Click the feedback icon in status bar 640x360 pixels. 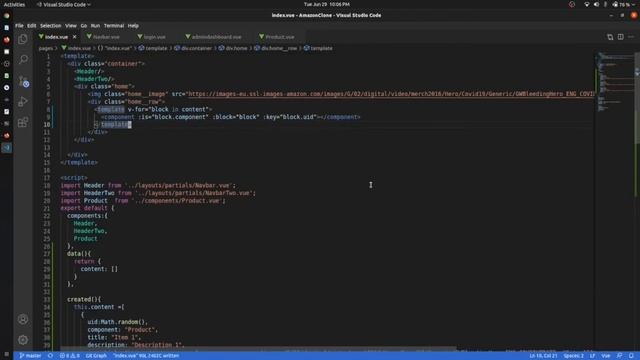pyautogui.click(x=620, y=356)
